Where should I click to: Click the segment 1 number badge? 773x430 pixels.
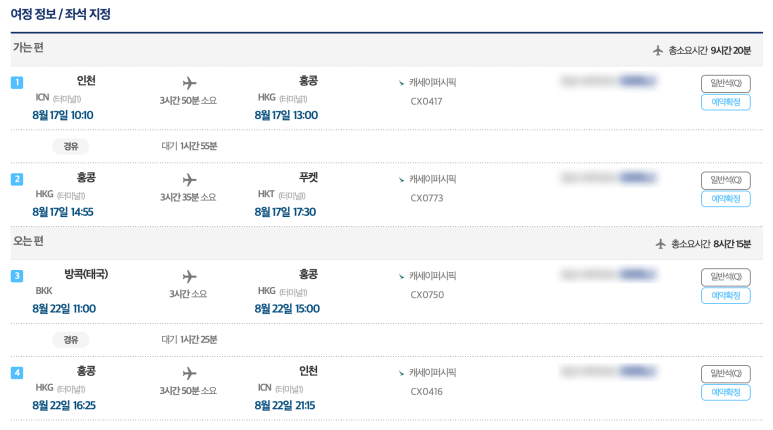pos(17,82)
